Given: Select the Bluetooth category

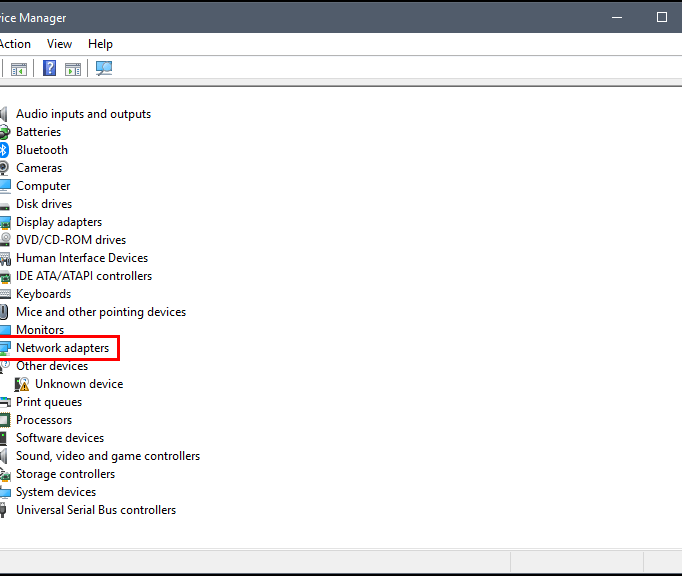Looking at the screenshot, I should tap(42, 150).
